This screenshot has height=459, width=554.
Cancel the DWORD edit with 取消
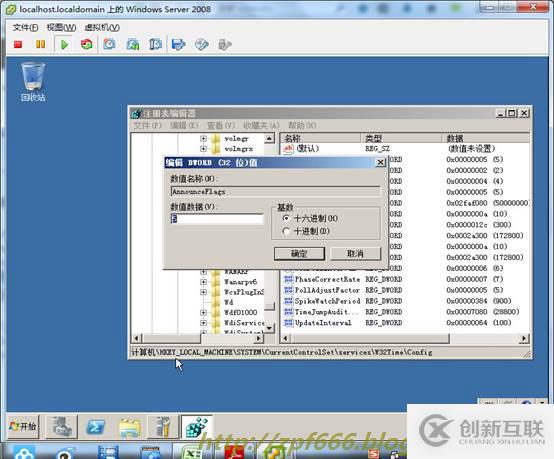(x=355, y=254)
